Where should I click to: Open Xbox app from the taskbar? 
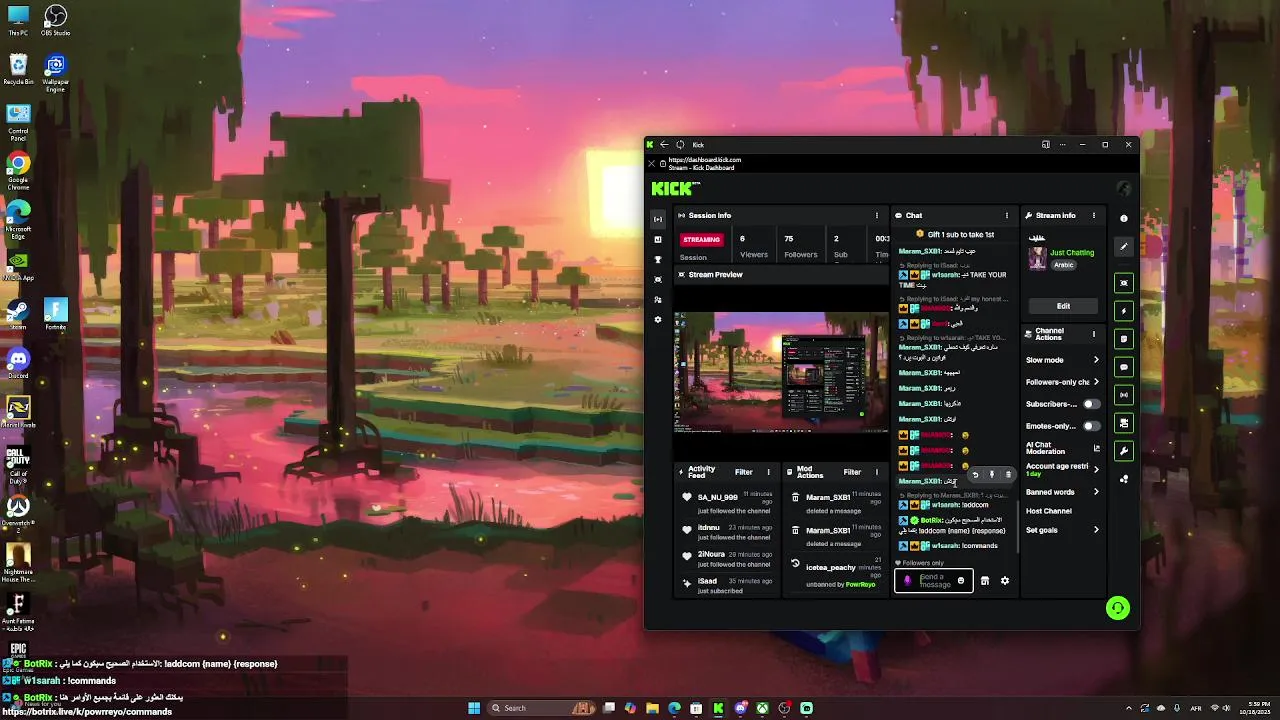point(762,708)
